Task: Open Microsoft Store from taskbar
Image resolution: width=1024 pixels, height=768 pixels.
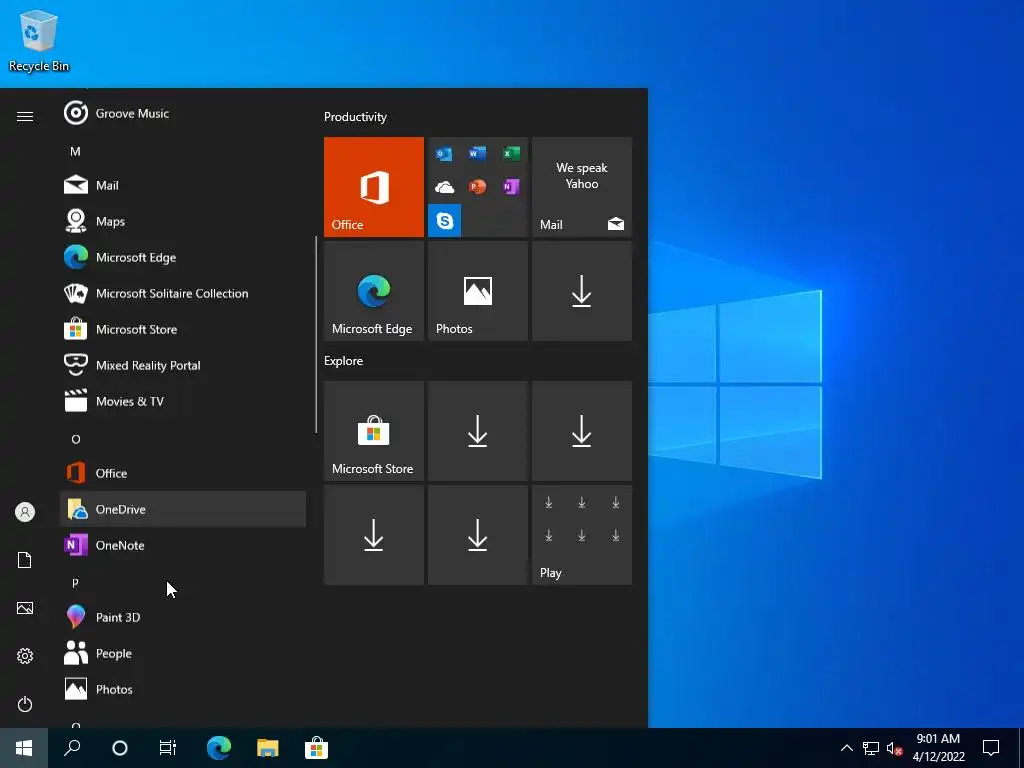Action: (x=316, y=748)
